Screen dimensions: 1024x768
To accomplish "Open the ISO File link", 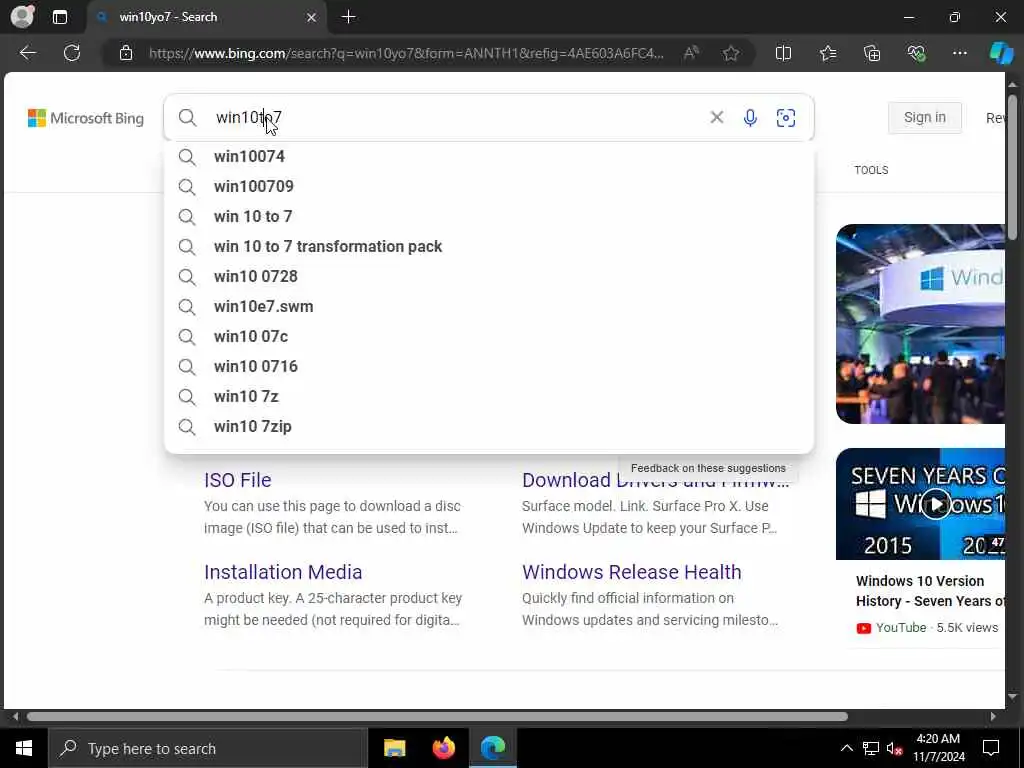I will click(238, 480).
